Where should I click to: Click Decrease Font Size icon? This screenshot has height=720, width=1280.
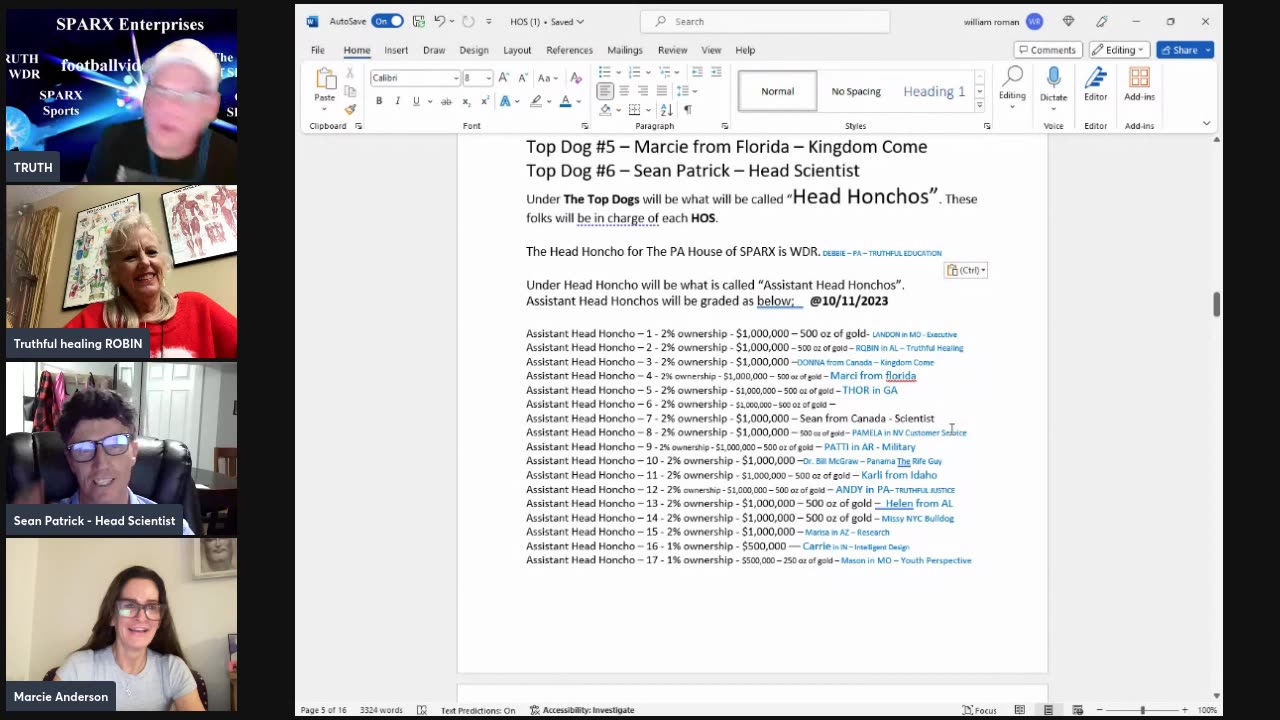tap(522, 78)
